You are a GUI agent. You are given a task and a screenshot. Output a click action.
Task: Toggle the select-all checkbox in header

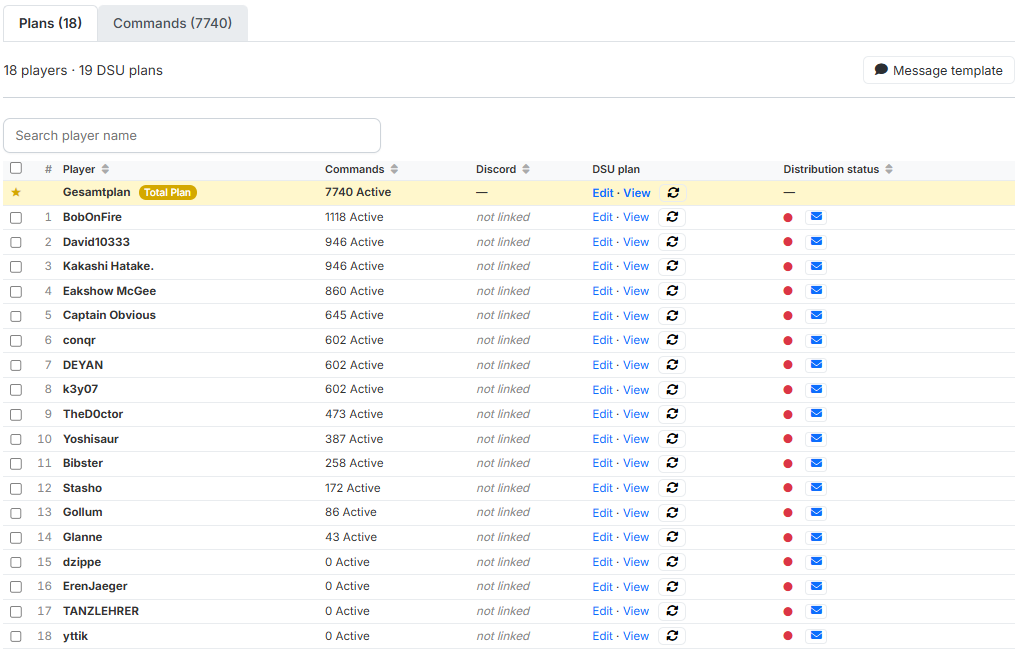coord(16,169)
